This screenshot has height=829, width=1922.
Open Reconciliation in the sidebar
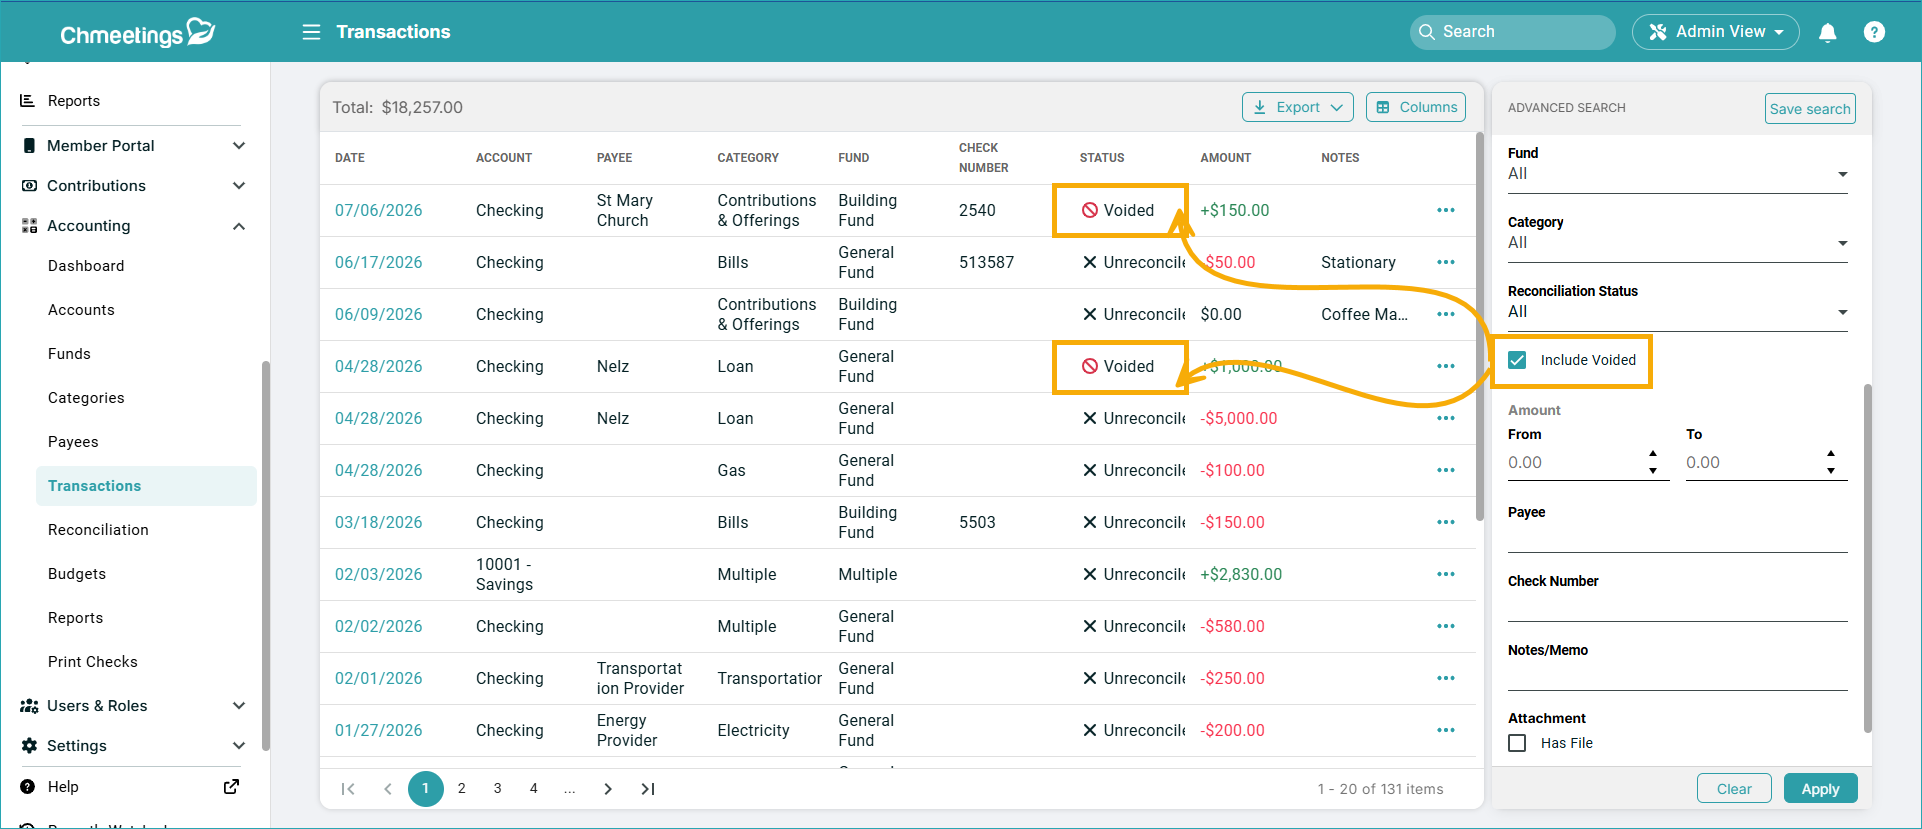[98, 530]
